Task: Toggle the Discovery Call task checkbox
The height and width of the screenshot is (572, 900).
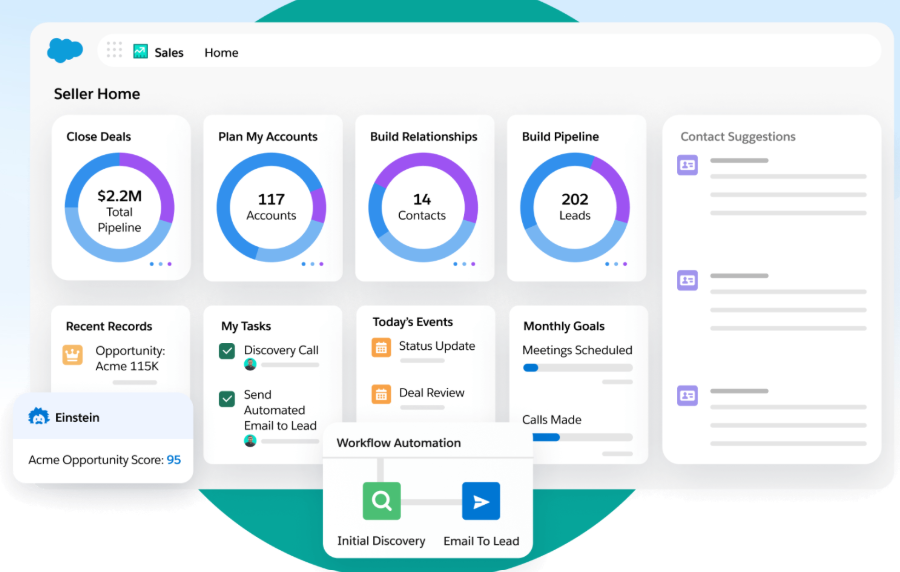Action: (227, 351)
